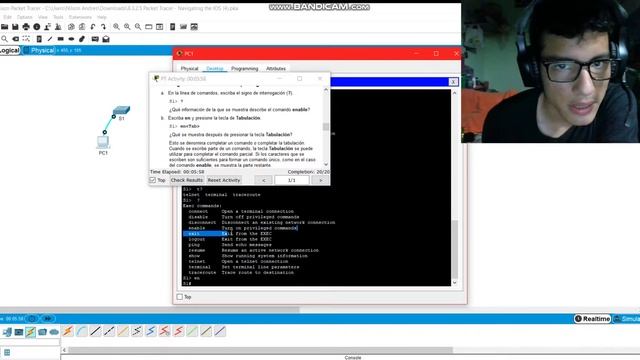Image resolution: width=640 pixels, height=360 pixels.
Task: Click the PC1 computer in the workspace
Action: point(103,142)
